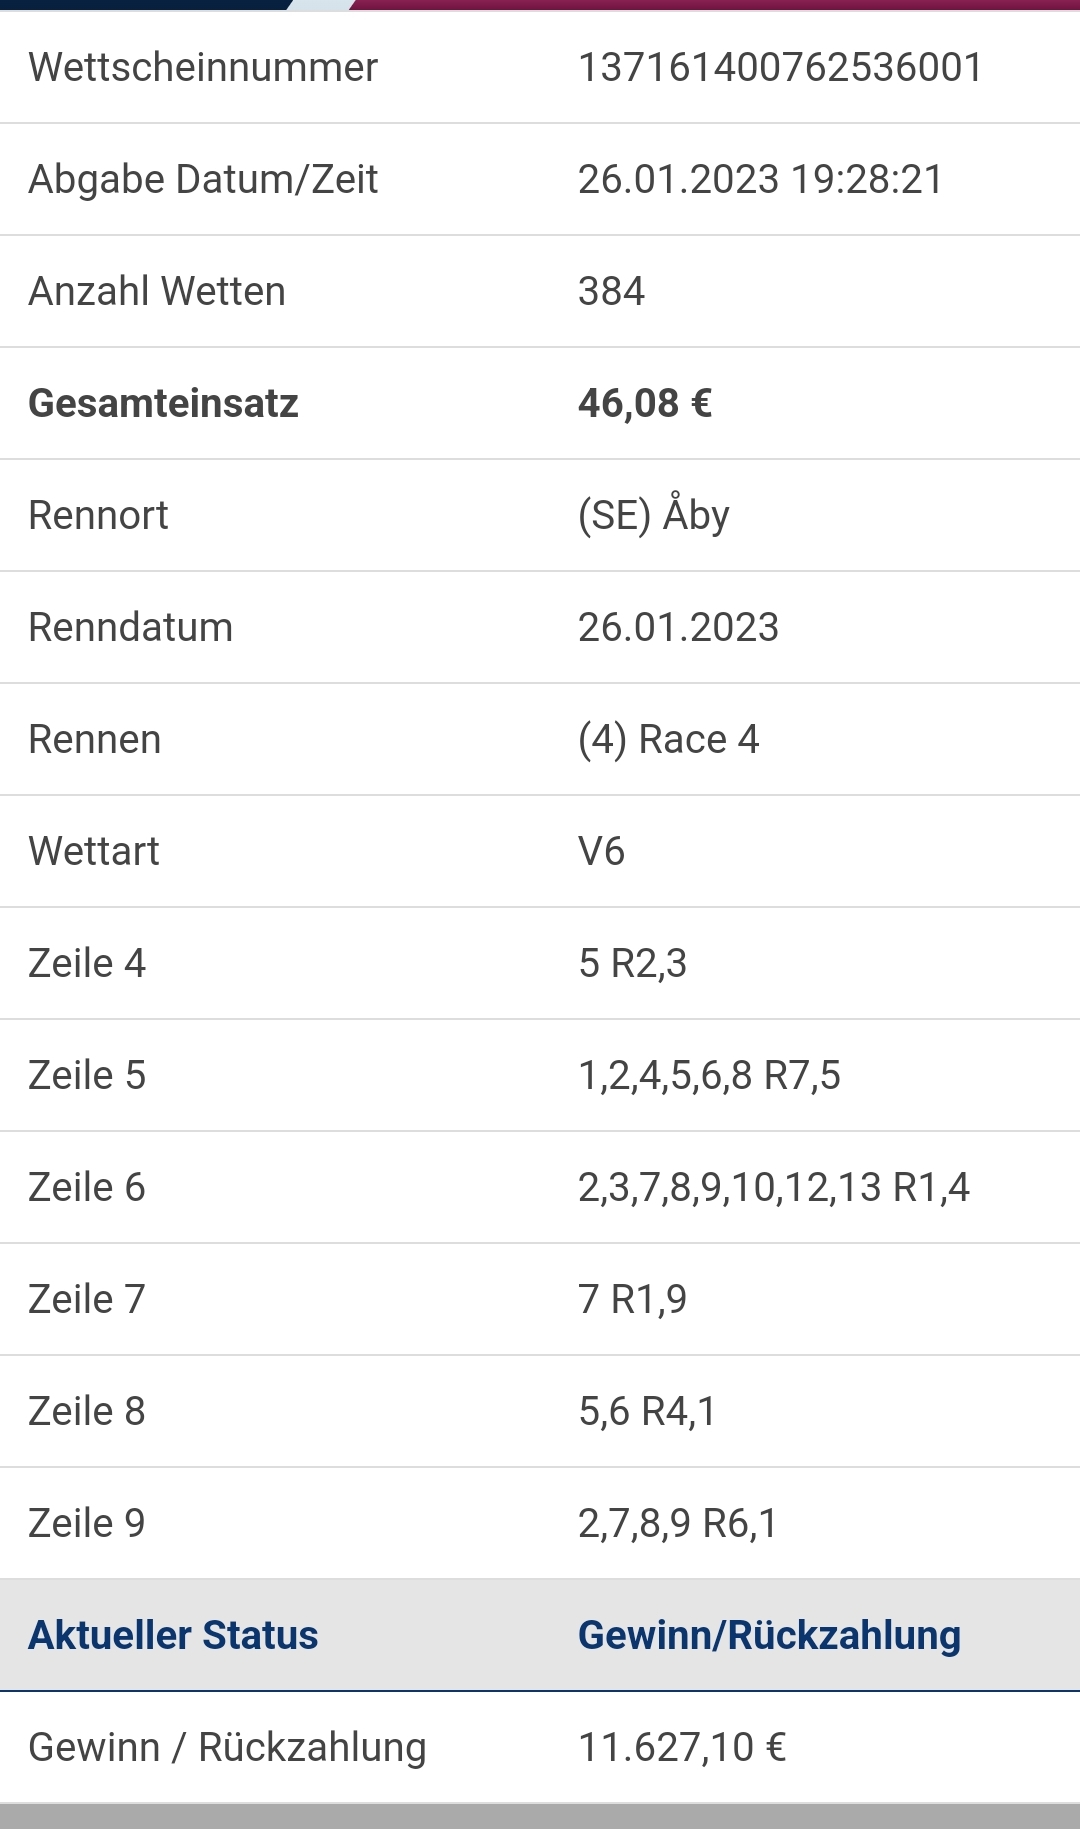This screenshot has width=1080, height=1829.
Task: Click the Anzahl Wetten value 384
Action: point(611,292)
